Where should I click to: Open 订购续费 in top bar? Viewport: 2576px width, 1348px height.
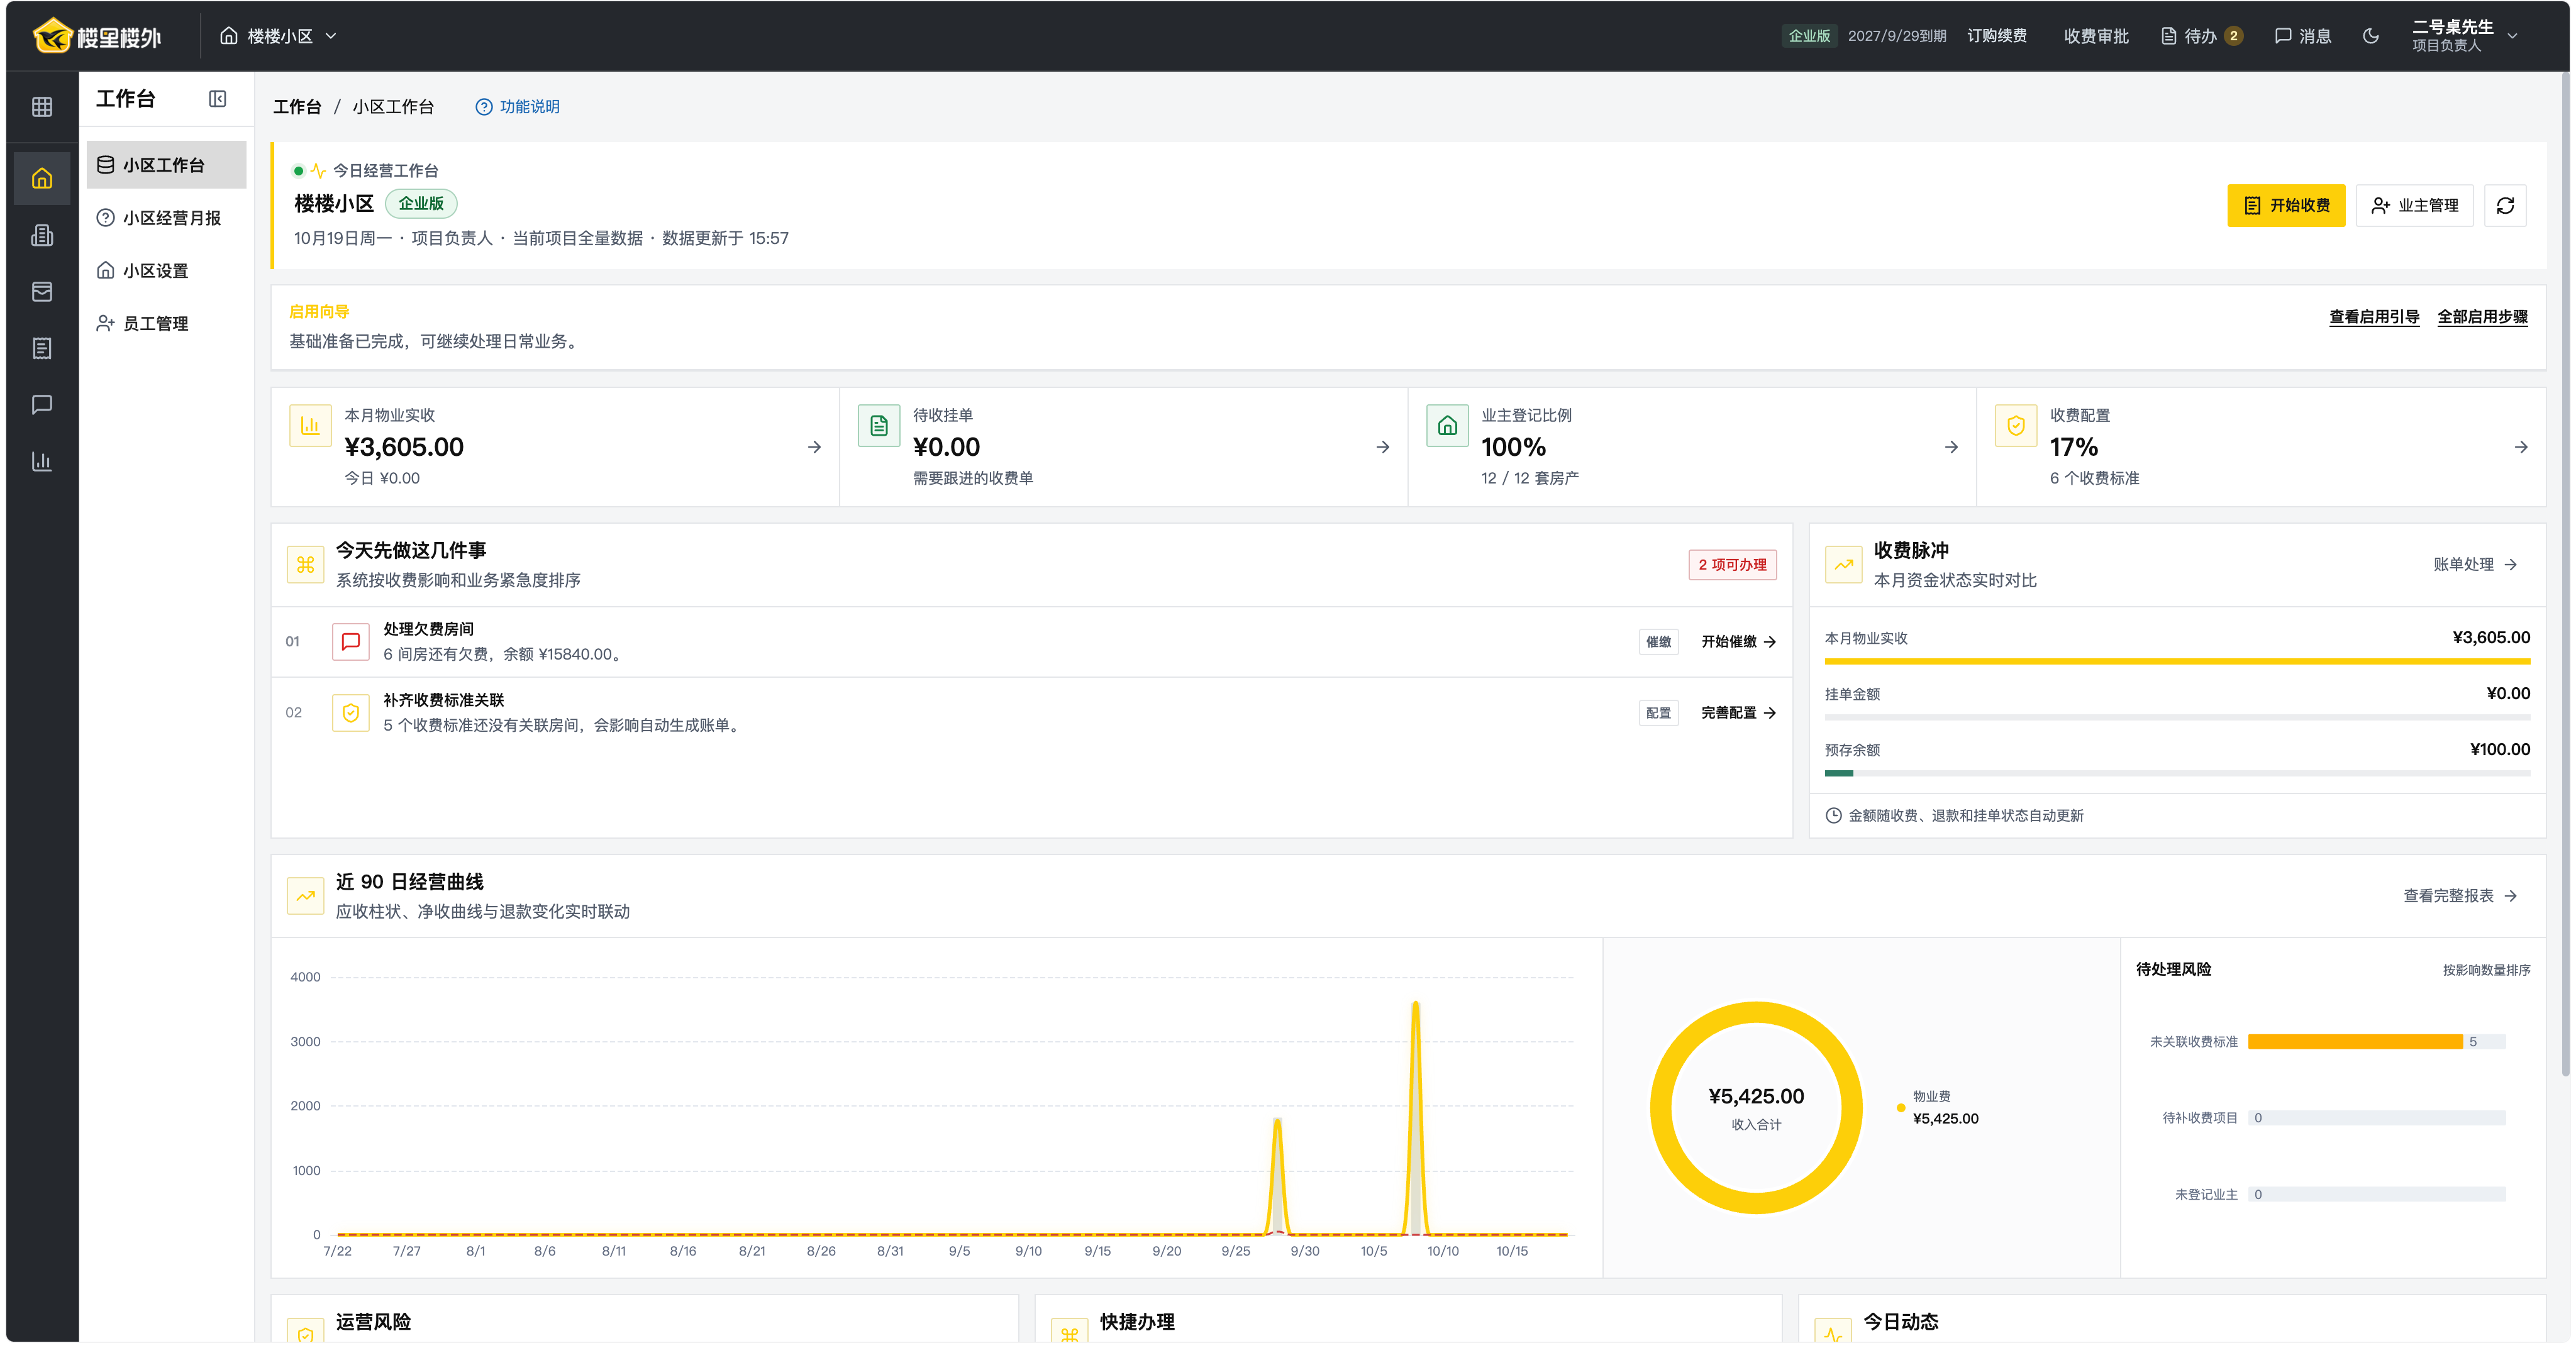1996,36
